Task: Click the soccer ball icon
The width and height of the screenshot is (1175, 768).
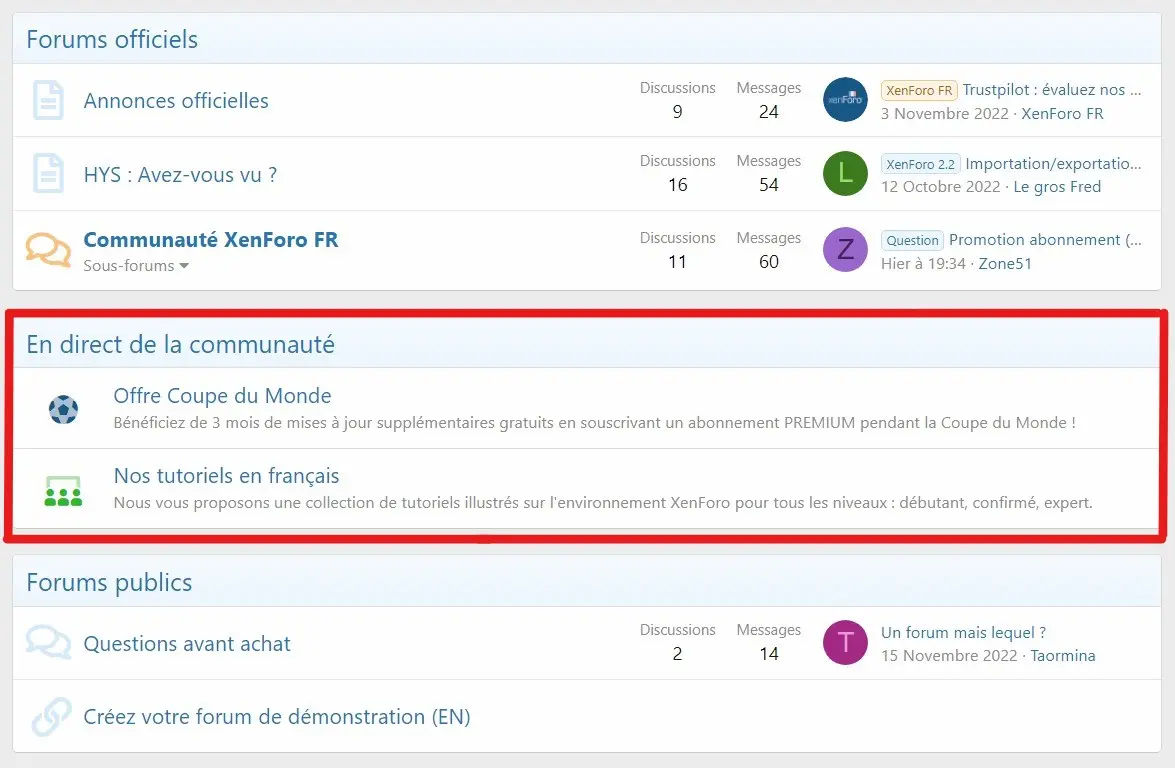Action: tap(63, 408)
